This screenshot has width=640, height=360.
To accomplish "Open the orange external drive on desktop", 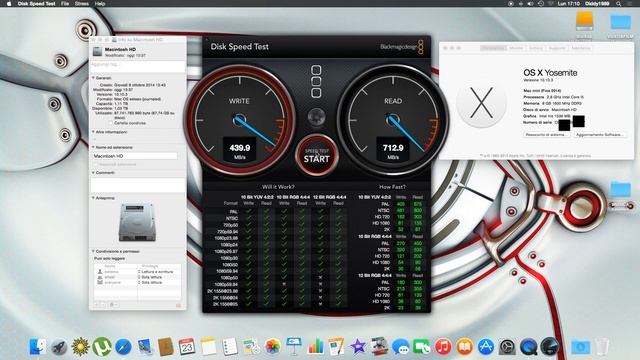I will [x=584, y=21].
